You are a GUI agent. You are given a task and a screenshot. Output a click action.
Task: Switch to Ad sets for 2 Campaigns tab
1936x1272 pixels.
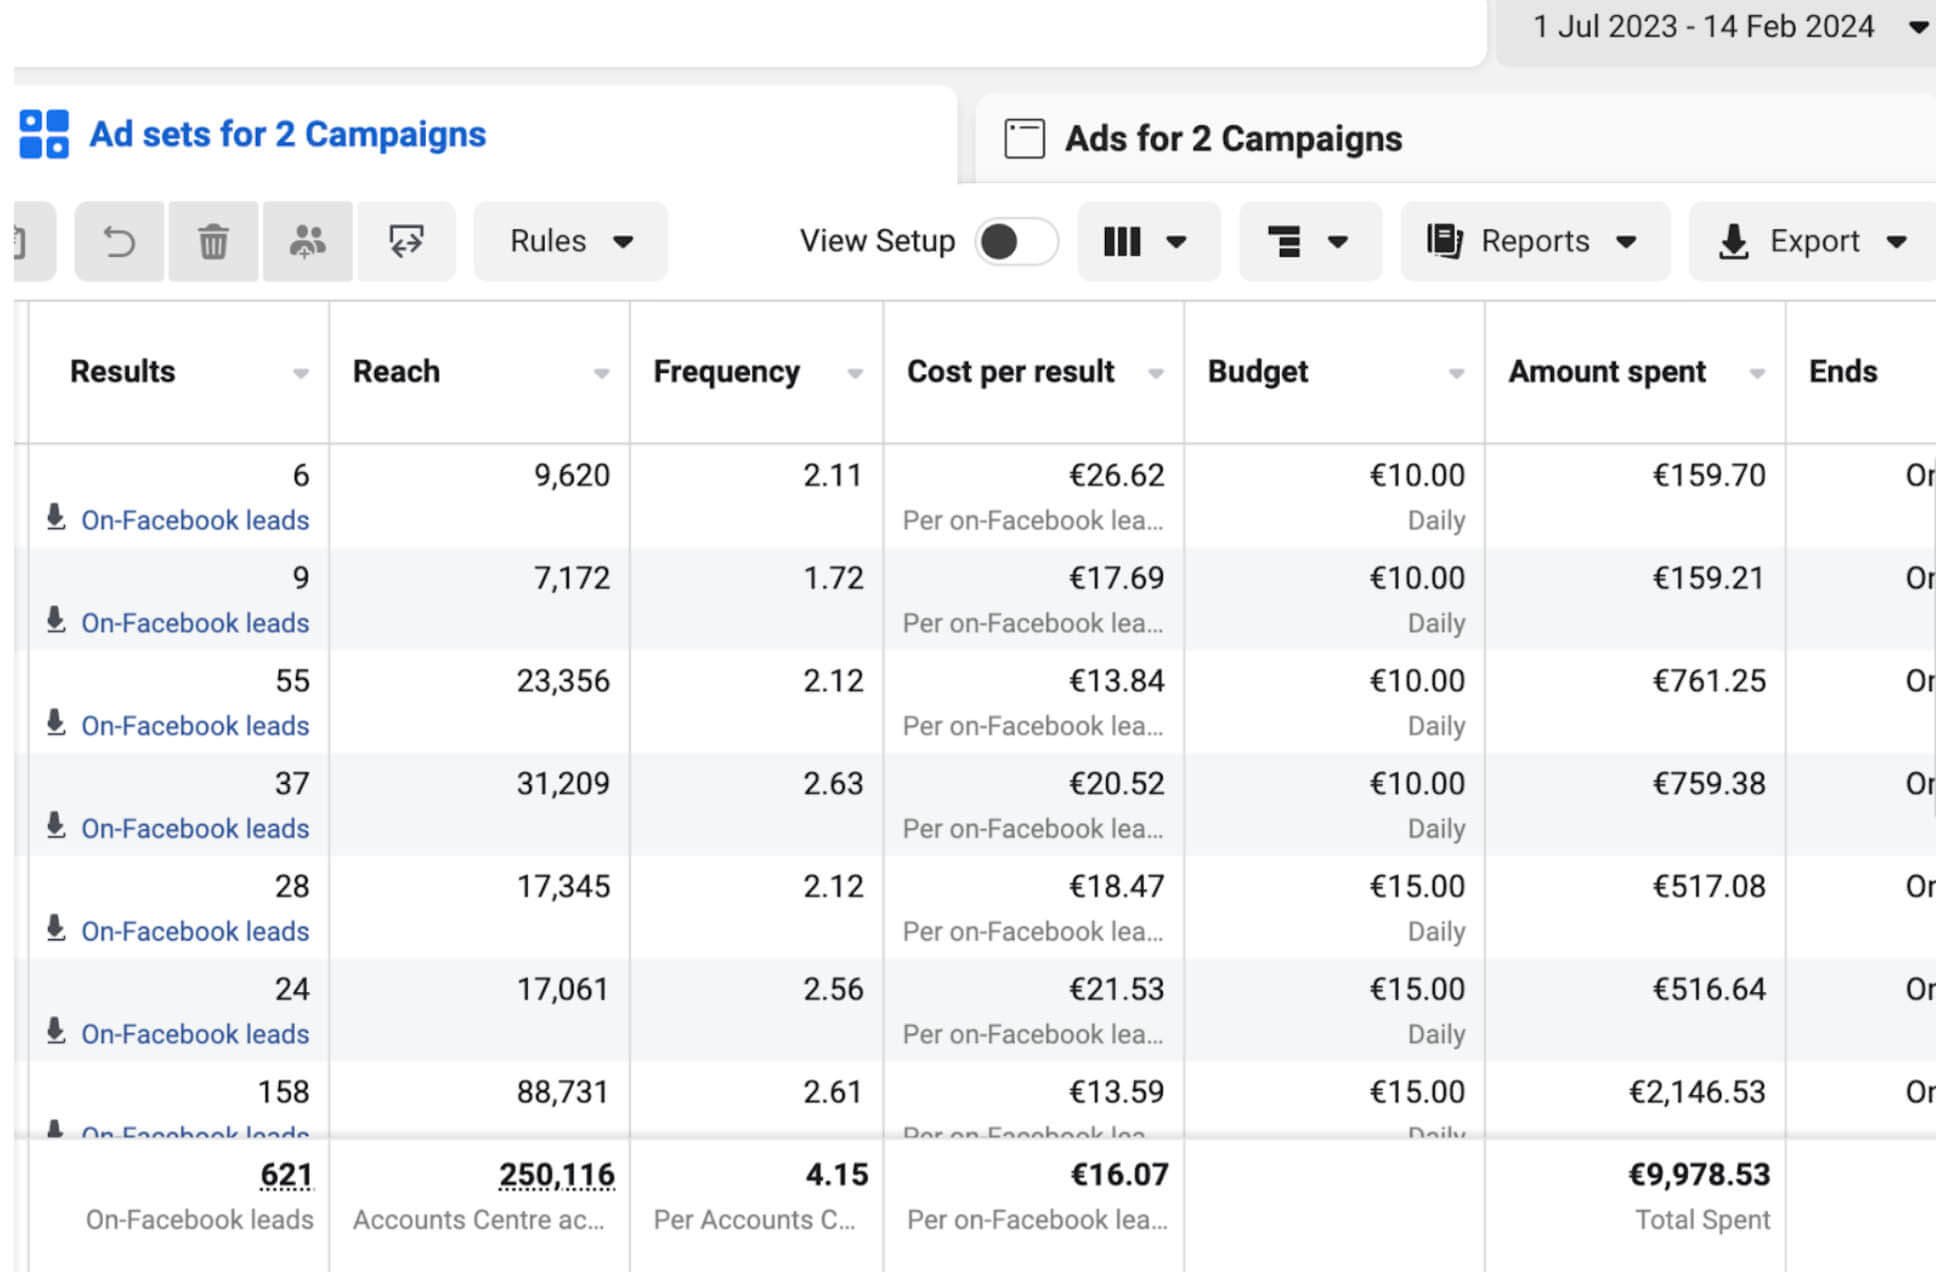(x=287, y=134)
